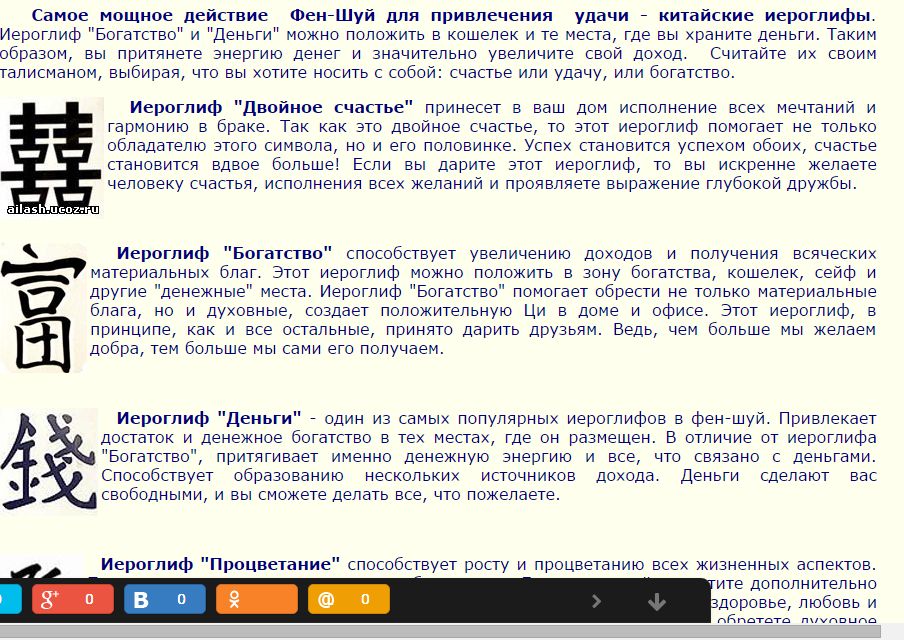
Task: Click the light blue share button at far left
Action: 8,599
